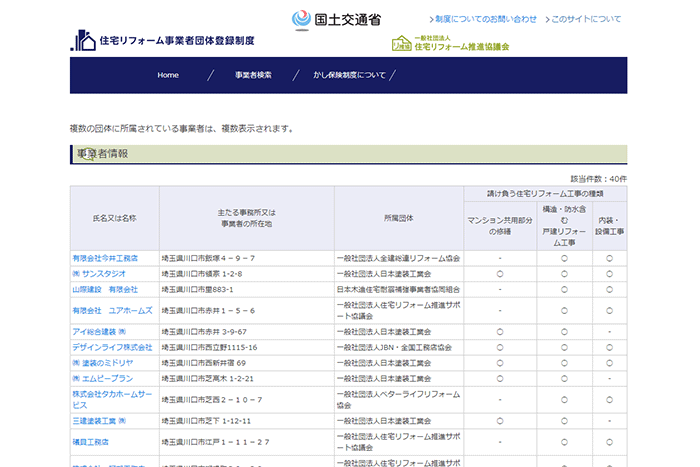View 三建塗装工業 ㈱ entry
The width and height of the screenshot is (700, 467).
(100, 421)
